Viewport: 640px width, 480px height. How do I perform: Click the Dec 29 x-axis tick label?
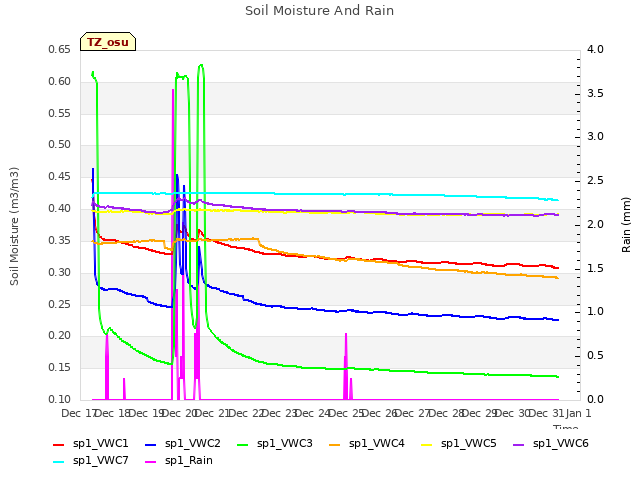(482, 413)
